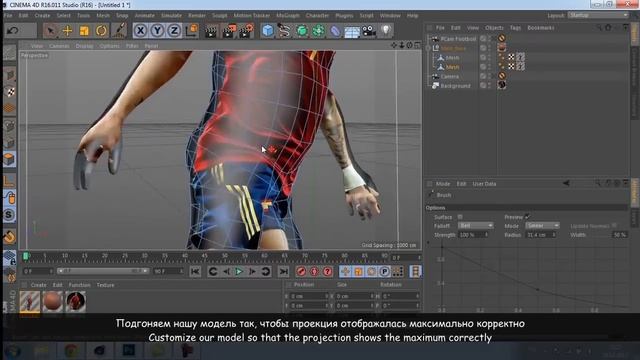This screenshot has height=360, width=640.
Task: Click Render to Picture Viewer icon
Action: [x=229, y=31]
